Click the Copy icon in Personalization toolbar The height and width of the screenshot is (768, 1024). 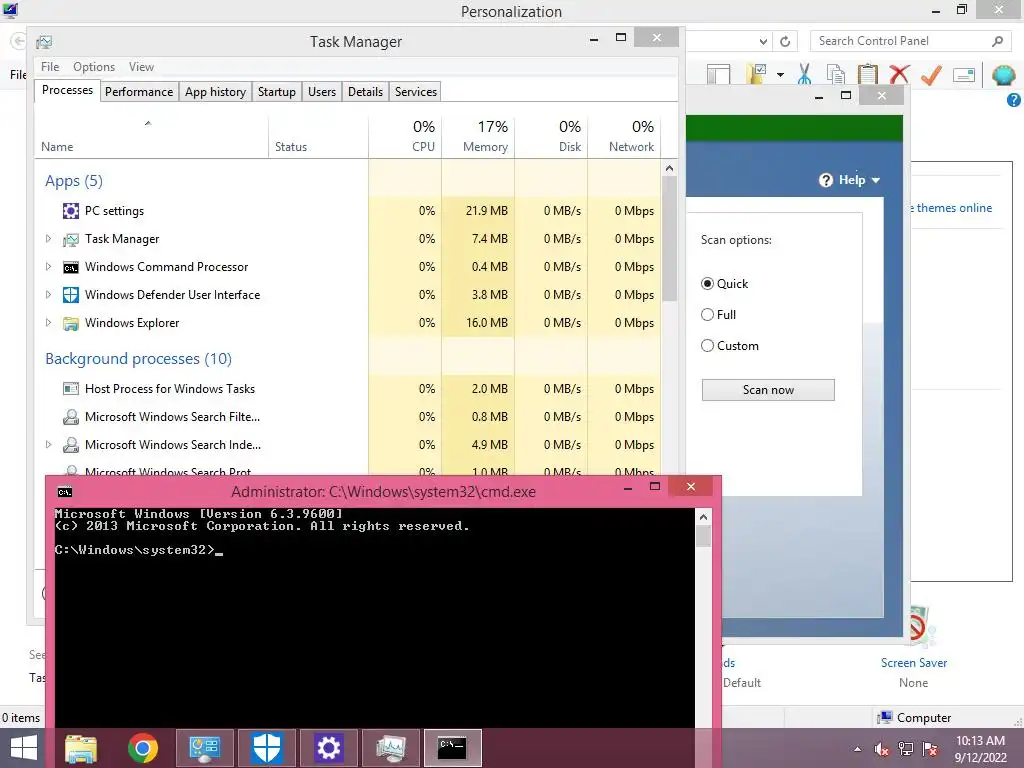(x=835, y=74)
